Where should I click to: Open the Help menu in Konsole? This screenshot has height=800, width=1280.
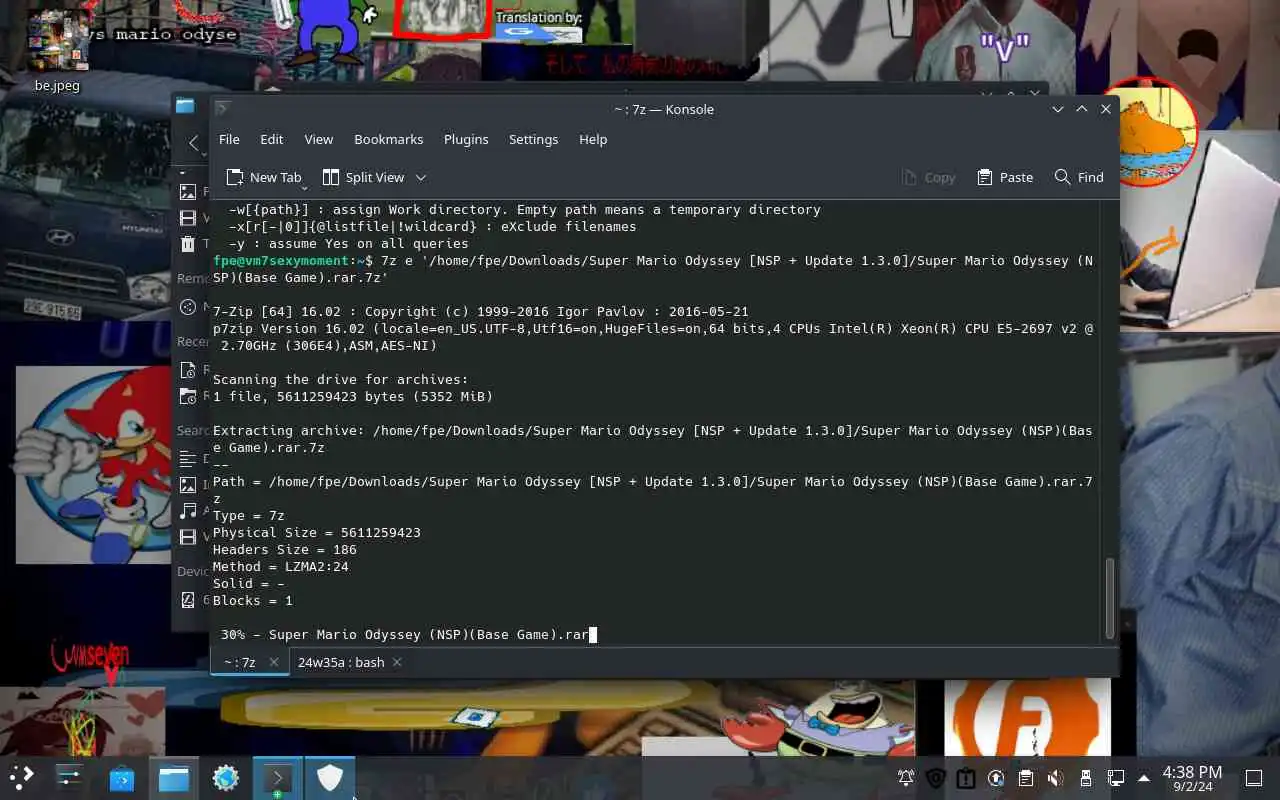593,139
